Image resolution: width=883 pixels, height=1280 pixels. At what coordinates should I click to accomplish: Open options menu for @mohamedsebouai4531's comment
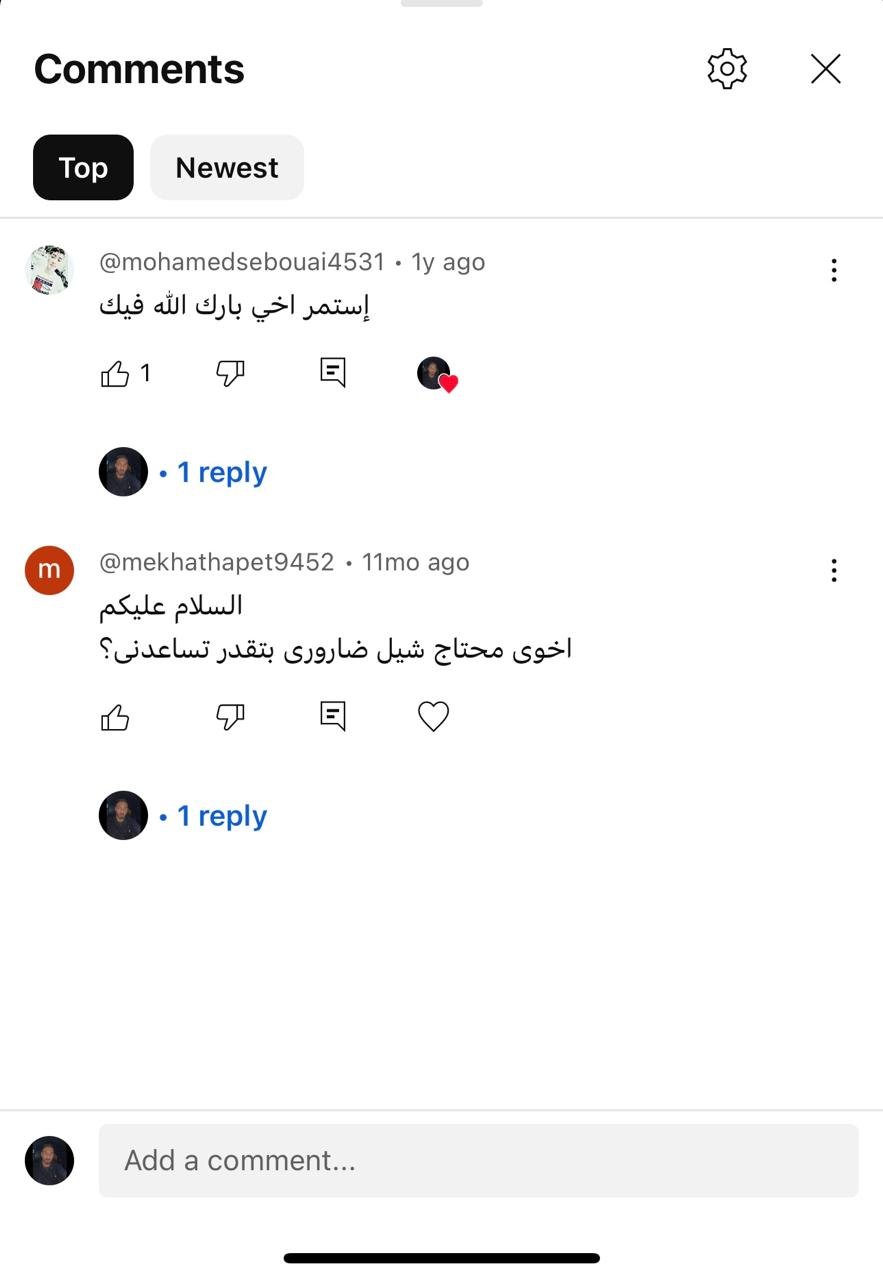click(x=834, y=270)
